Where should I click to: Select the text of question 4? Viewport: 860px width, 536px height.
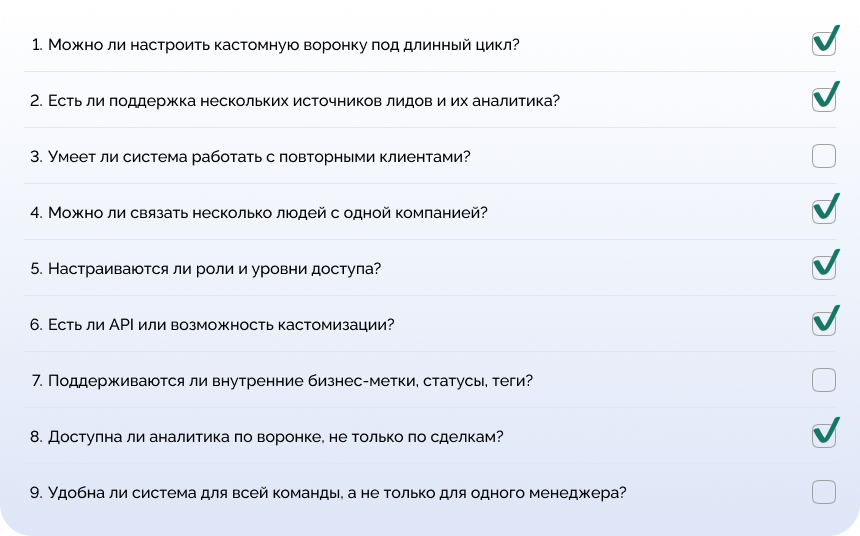[259, 213]
